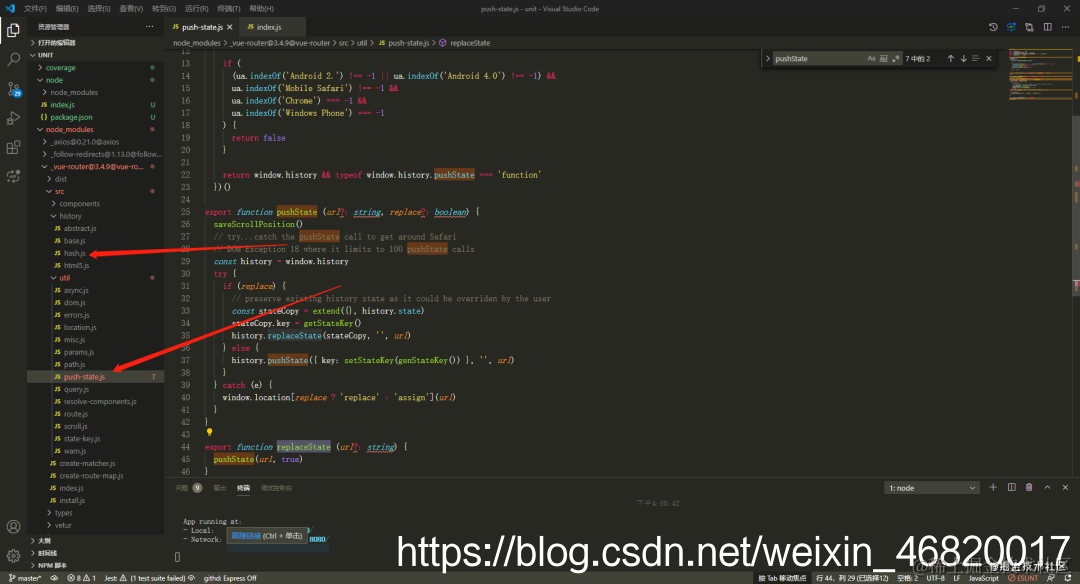
Task: Toggle regular expression in find widget
Action: click(895, 59)
